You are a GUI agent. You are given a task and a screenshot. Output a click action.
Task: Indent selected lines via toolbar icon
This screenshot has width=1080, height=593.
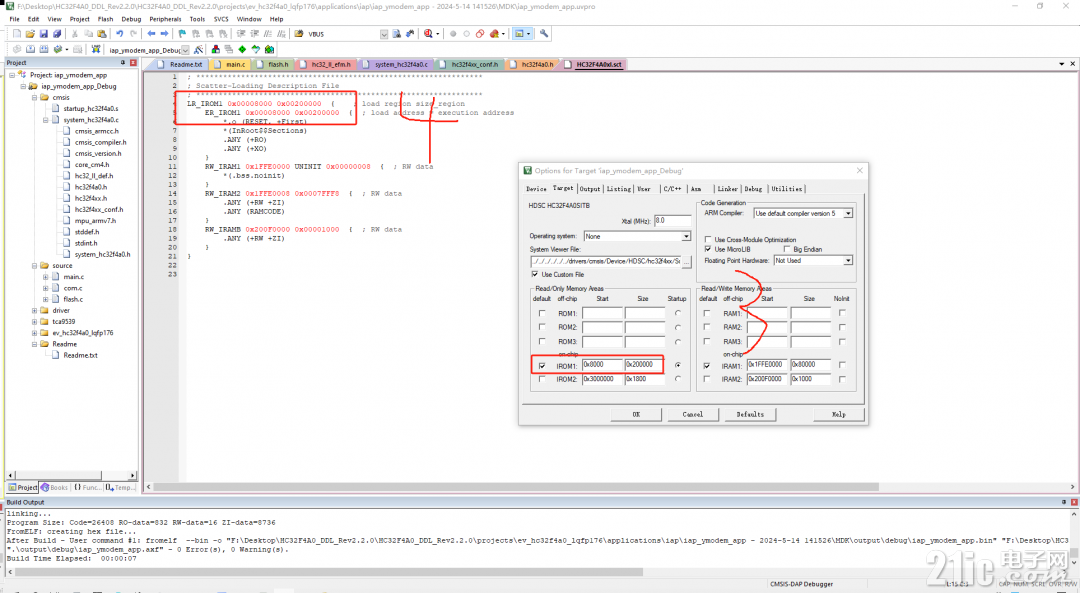click(241, 34)
